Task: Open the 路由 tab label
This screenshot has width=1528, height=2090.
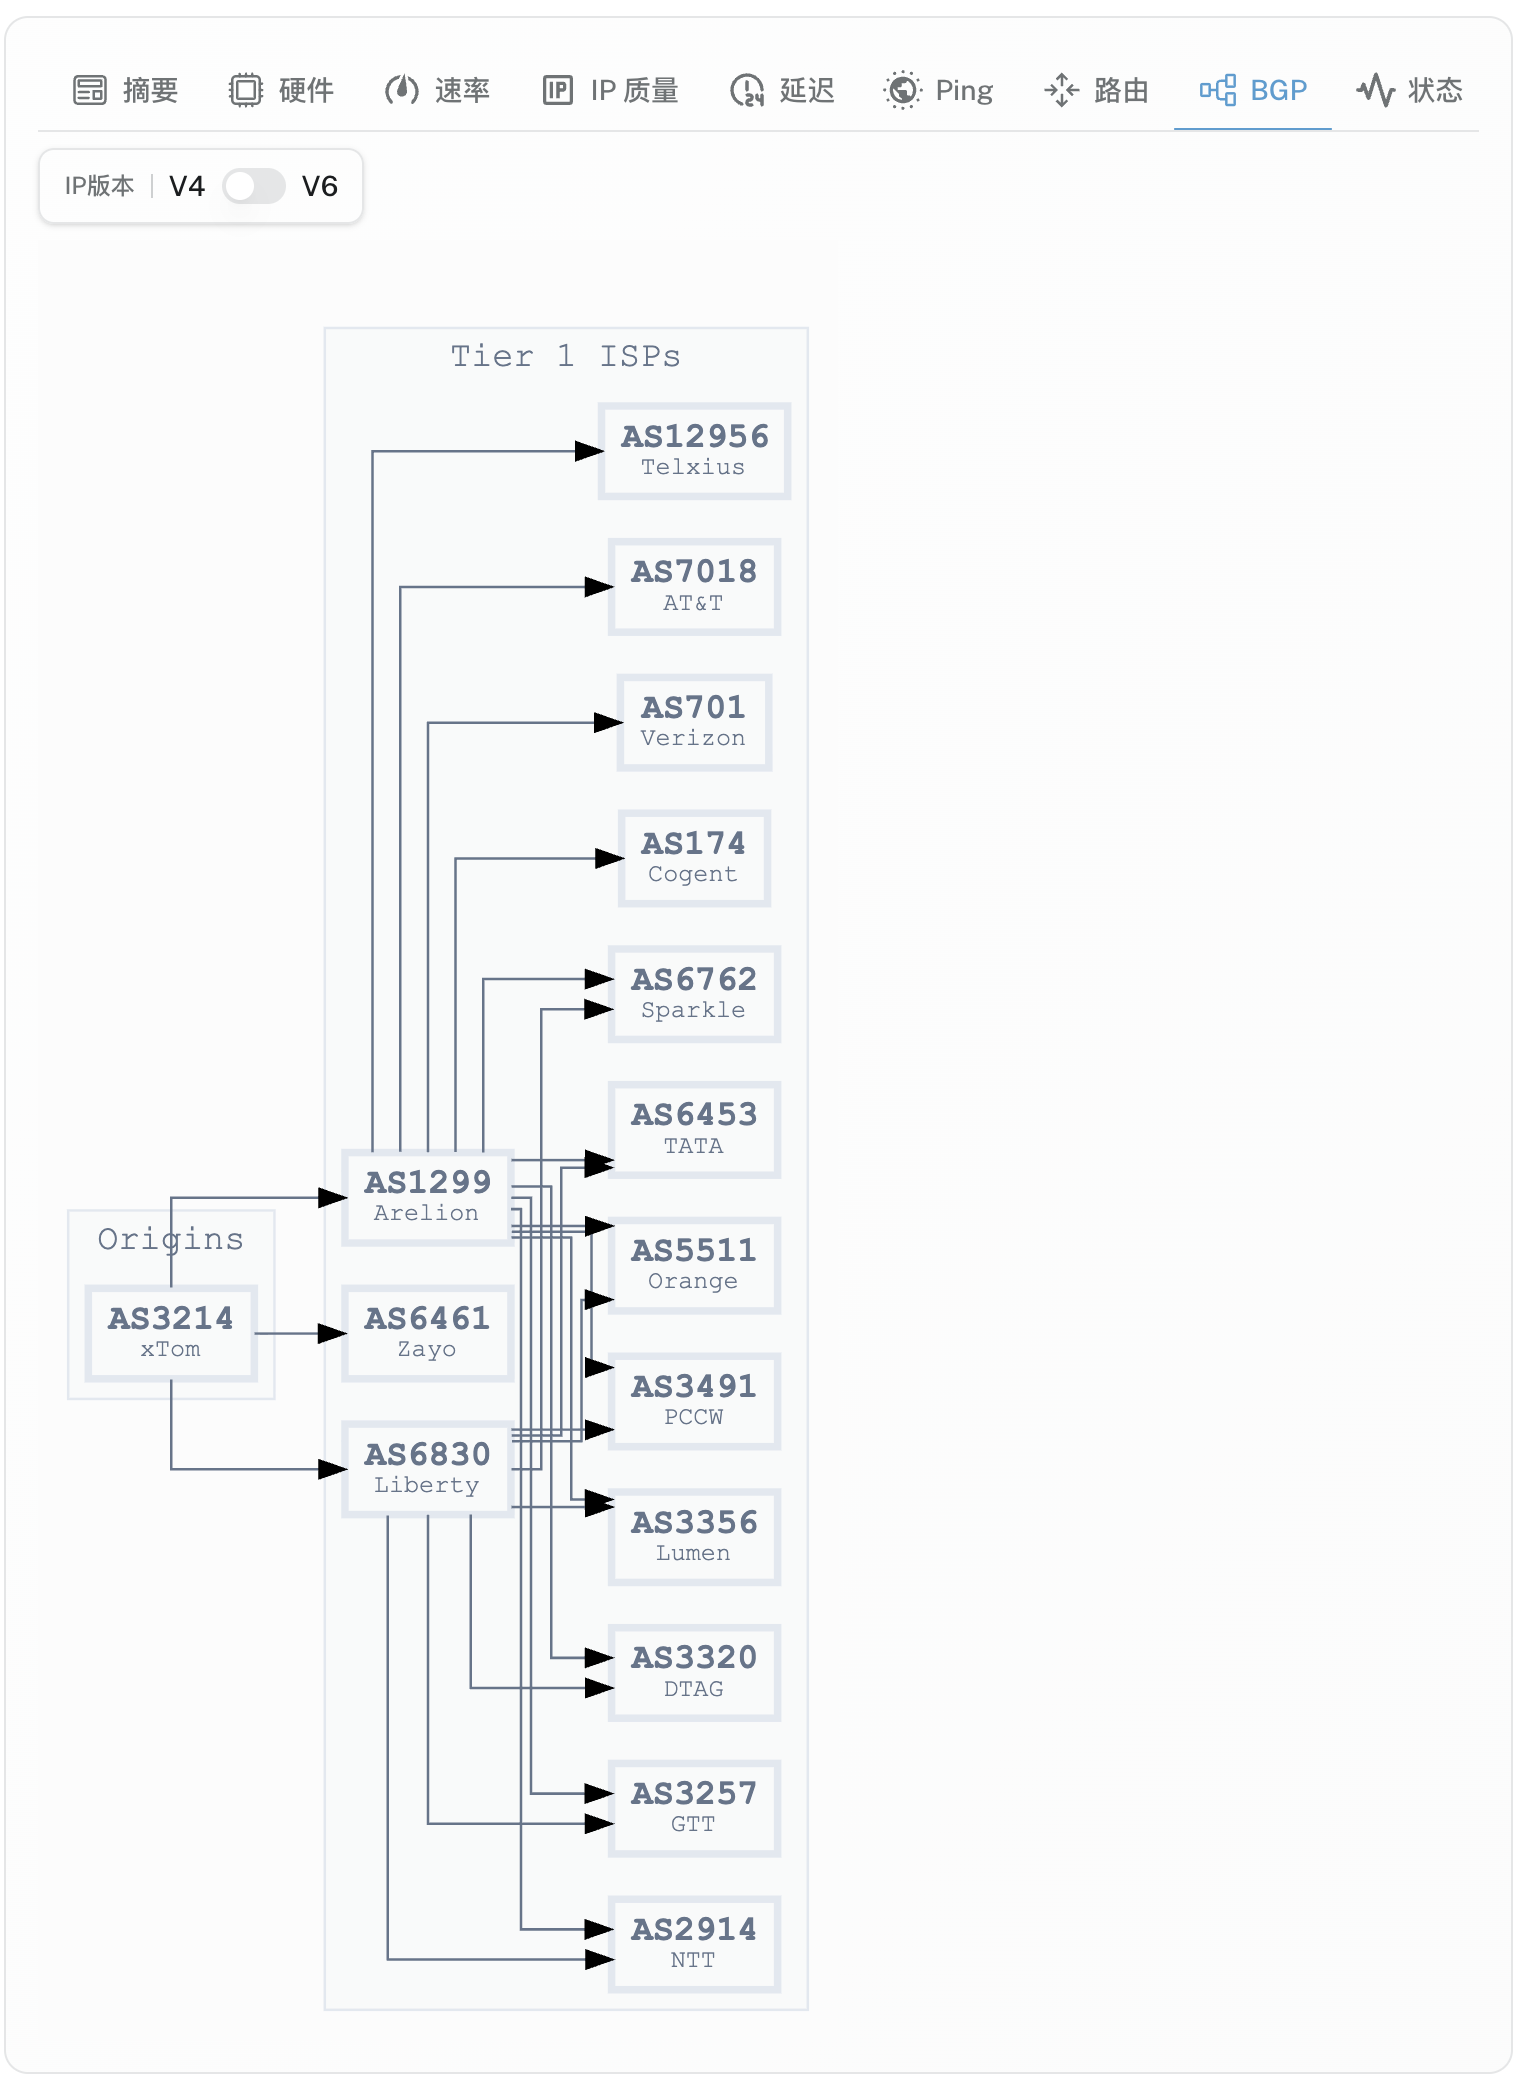Action: pos(1121,90)
